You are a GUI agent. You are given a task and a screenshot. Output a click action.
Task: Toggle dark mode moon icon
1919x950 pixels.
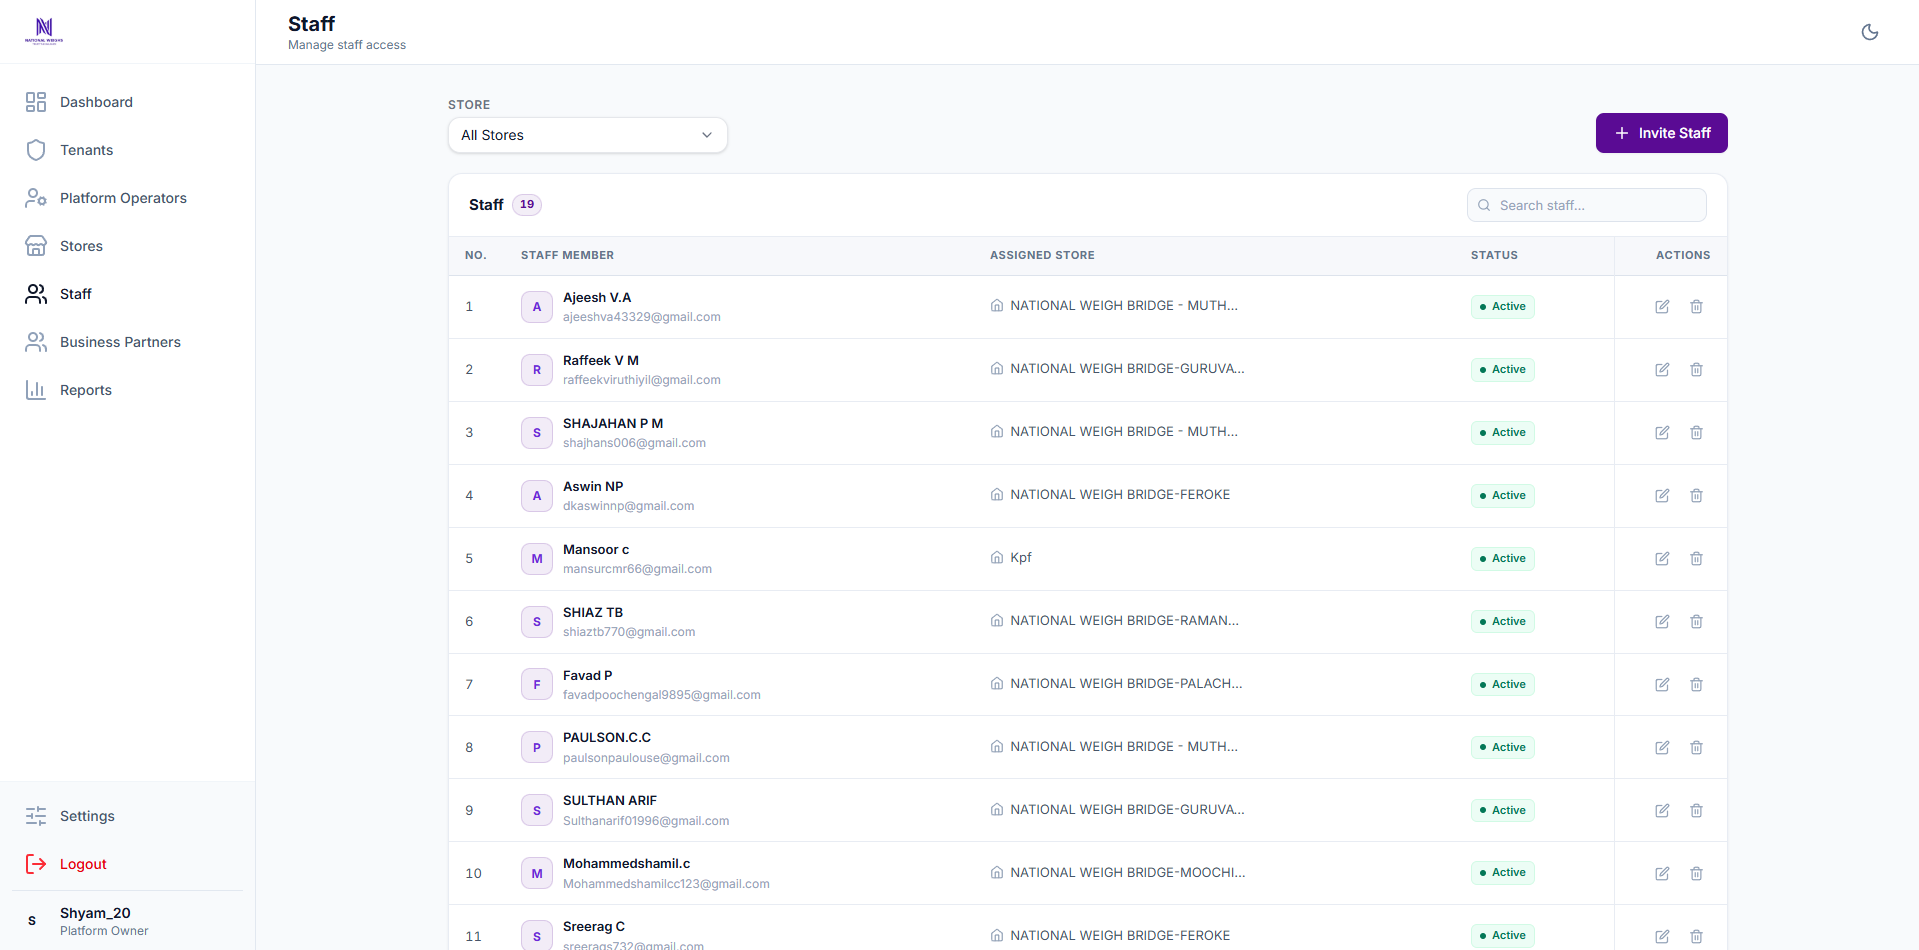point(1869,32)
